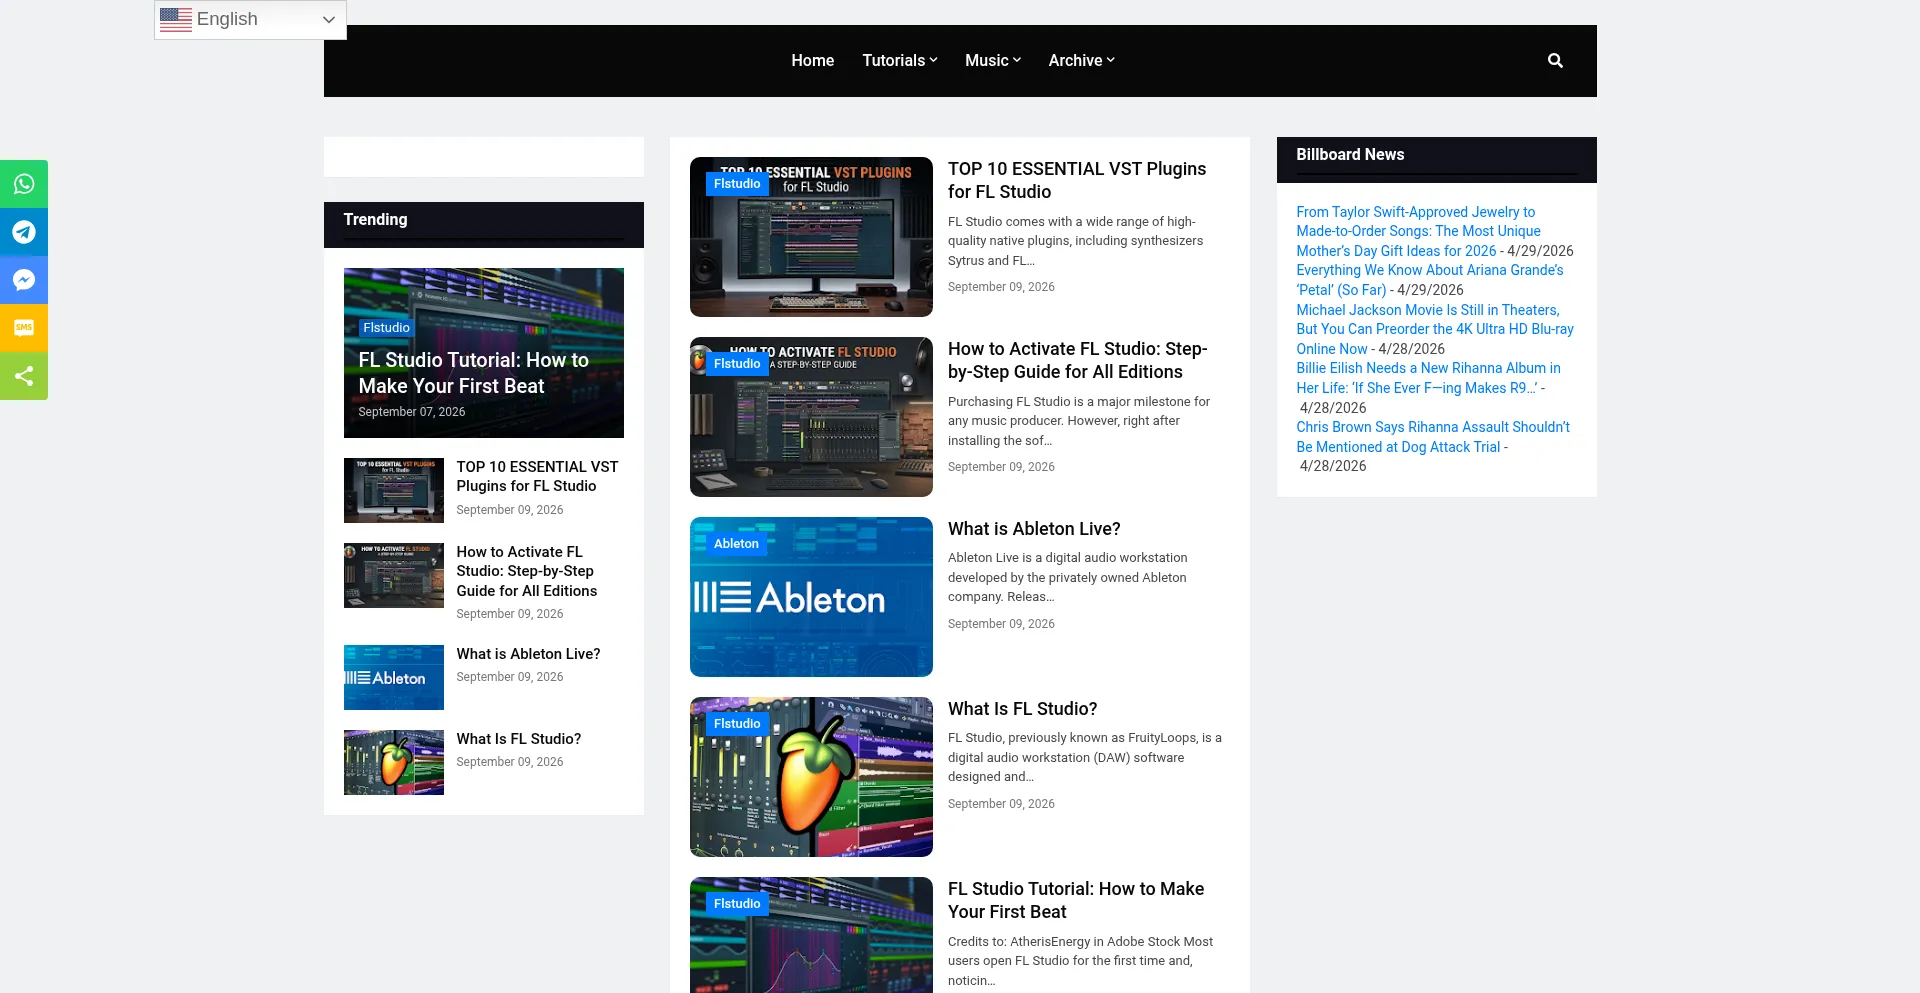
Task: Open trending FL Studio fruit logo thumbnail
Action: point(394,762)
